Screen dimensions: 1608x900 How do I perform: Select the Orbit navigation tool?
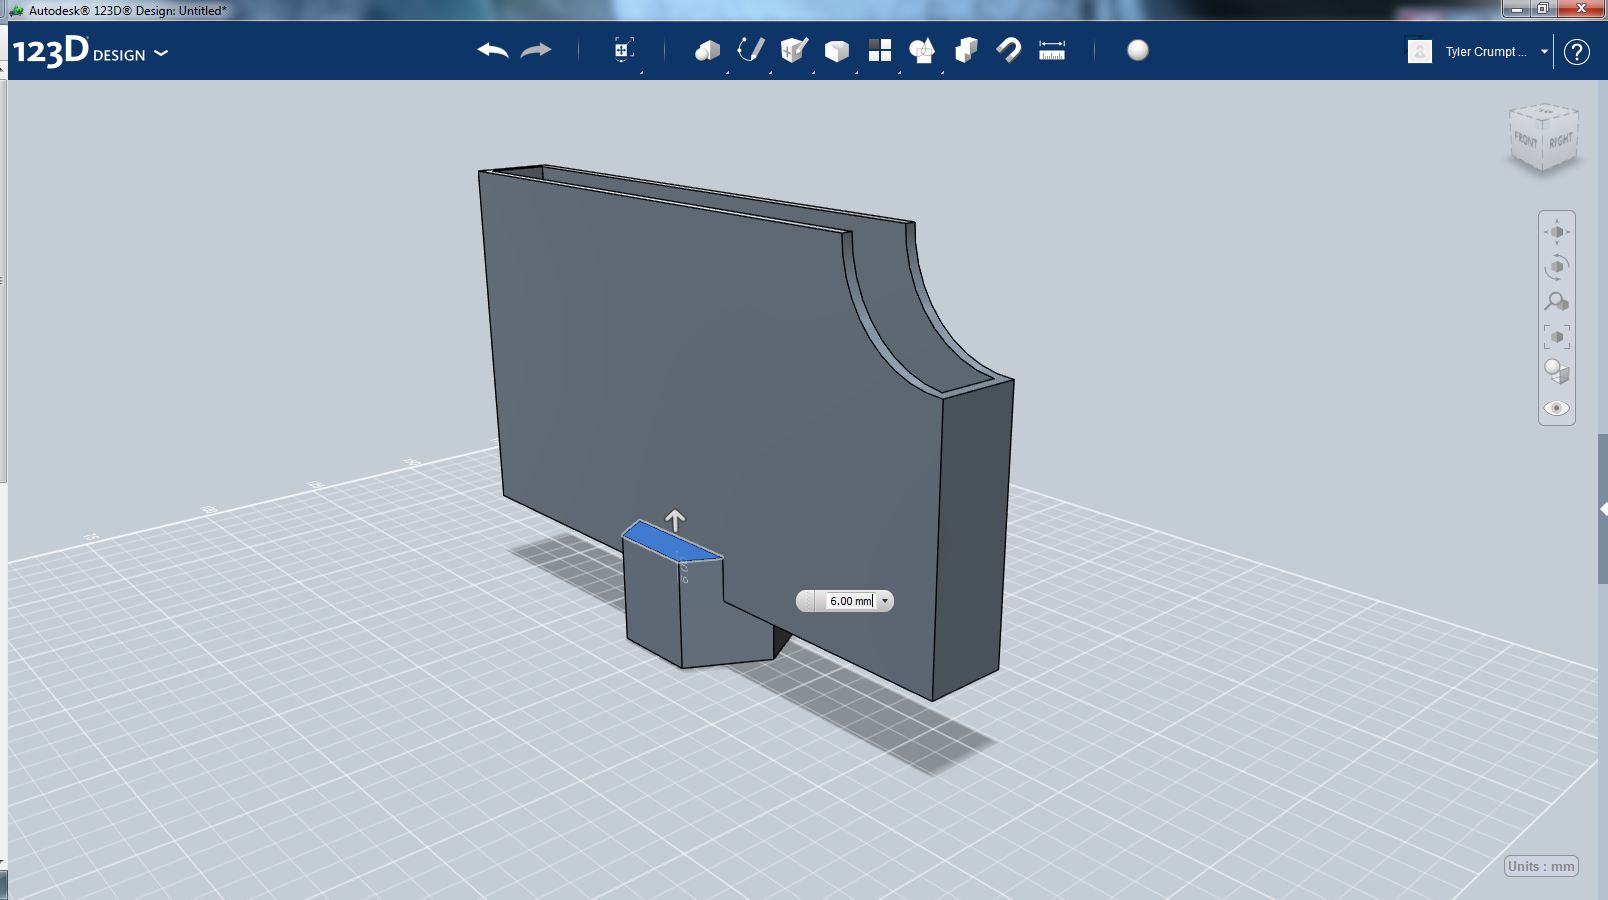point(1557,267)
